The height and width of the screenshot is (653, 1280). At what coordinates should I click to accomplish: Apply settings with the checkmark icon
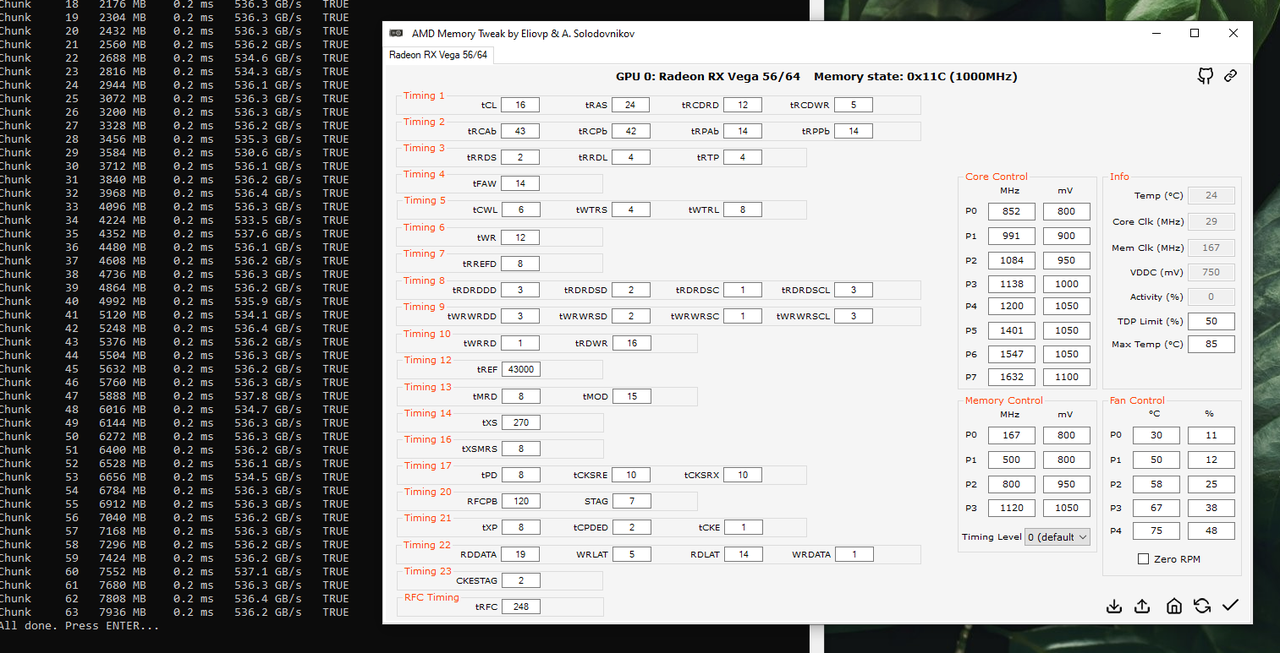[x=1230, y=606]
